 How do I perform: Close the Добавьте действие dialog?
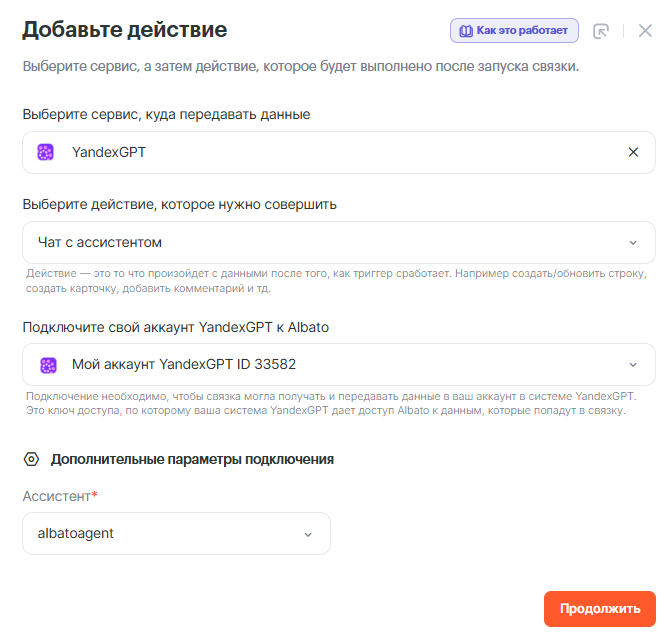tap(645, 31)
